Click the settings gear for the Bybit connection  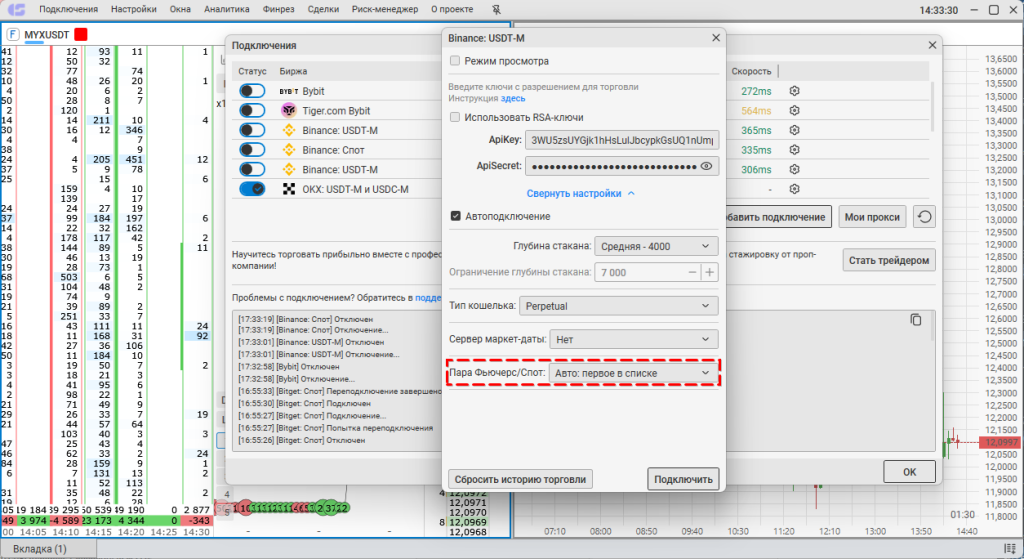795,91
